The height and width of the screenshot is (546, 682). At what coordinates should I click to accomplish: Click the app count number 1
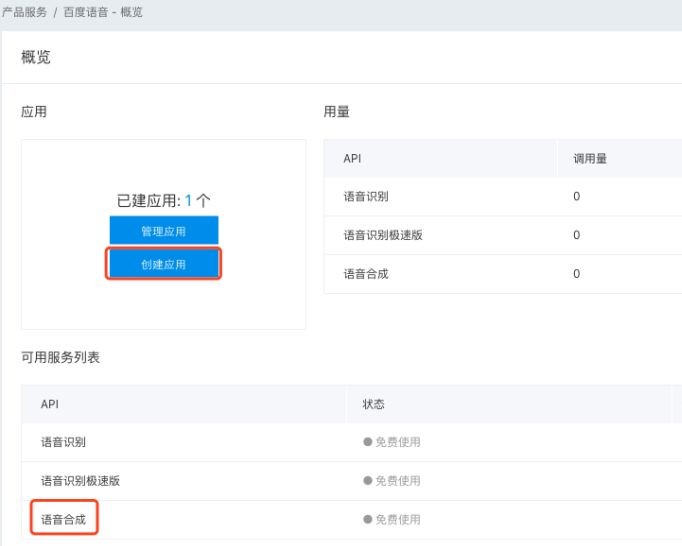click(188, 201)
